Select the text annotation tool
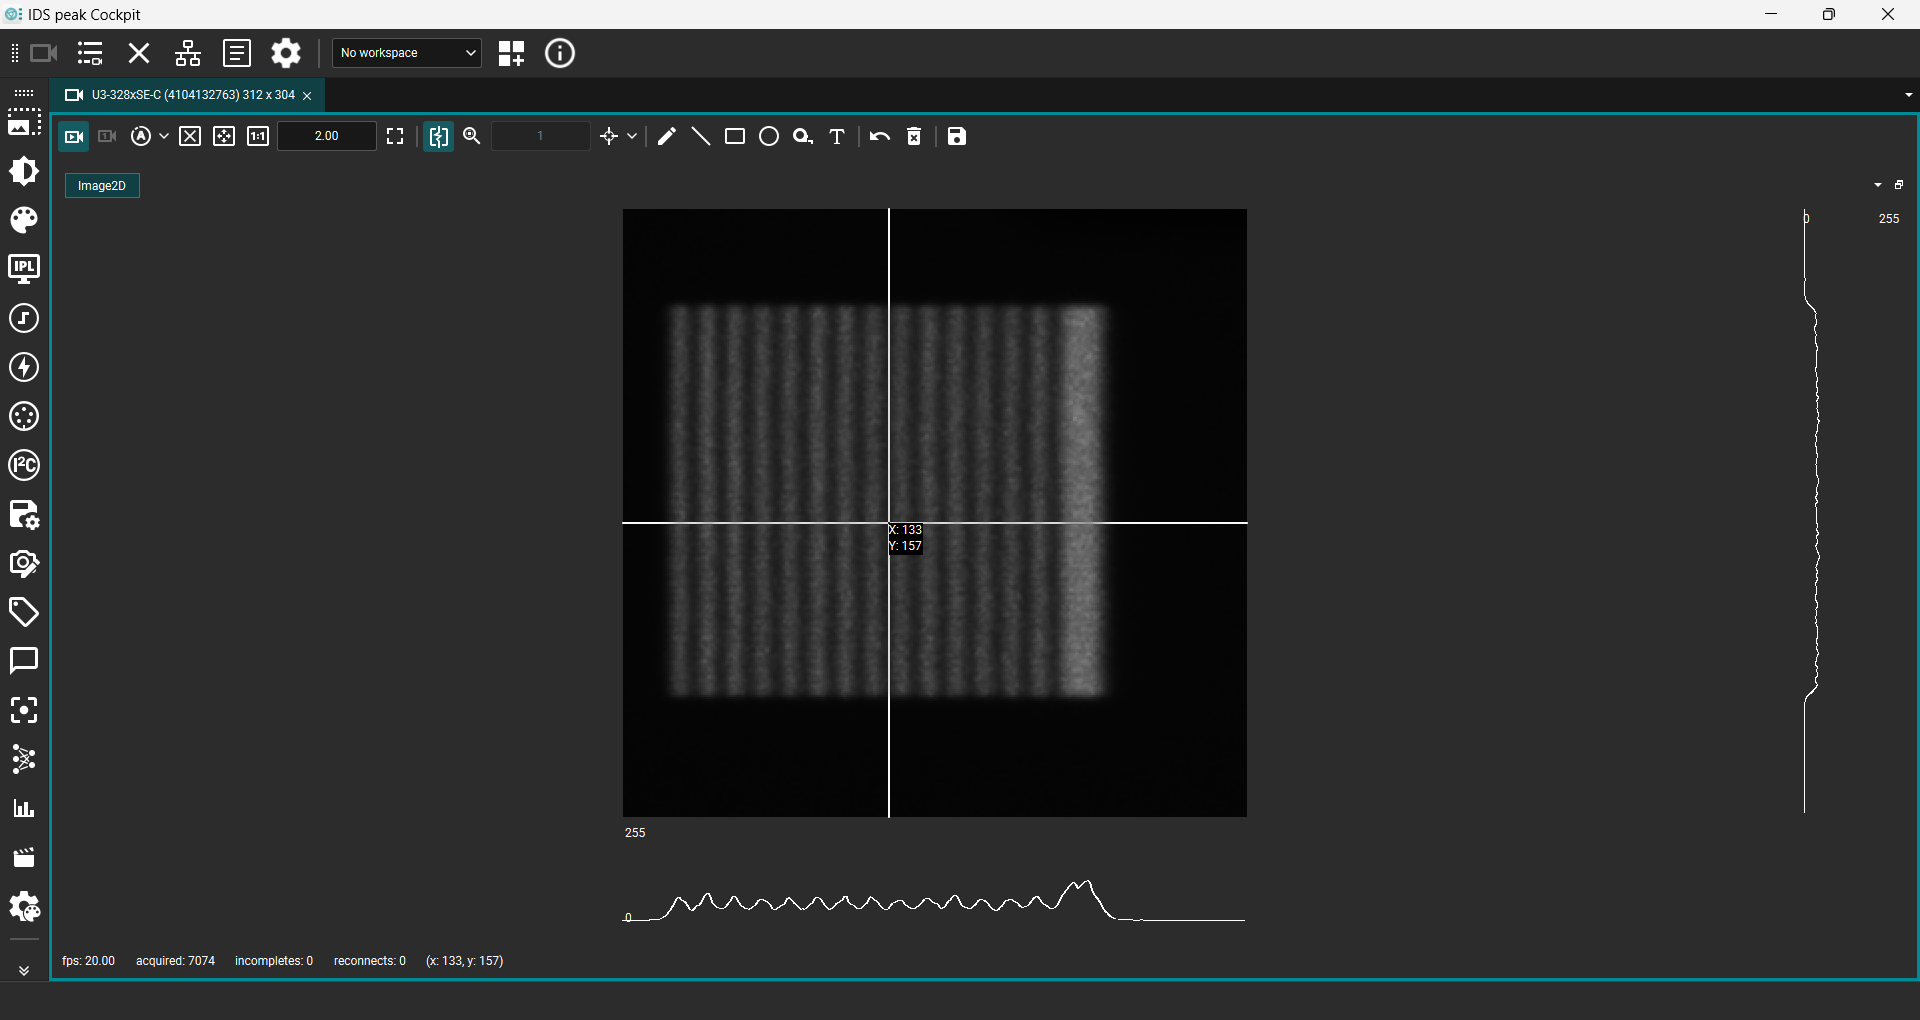 (837, 137)
